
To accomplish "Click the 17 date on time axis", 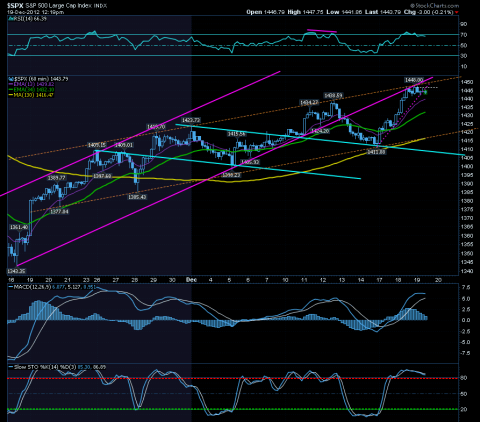I will [x=379, y=280].
